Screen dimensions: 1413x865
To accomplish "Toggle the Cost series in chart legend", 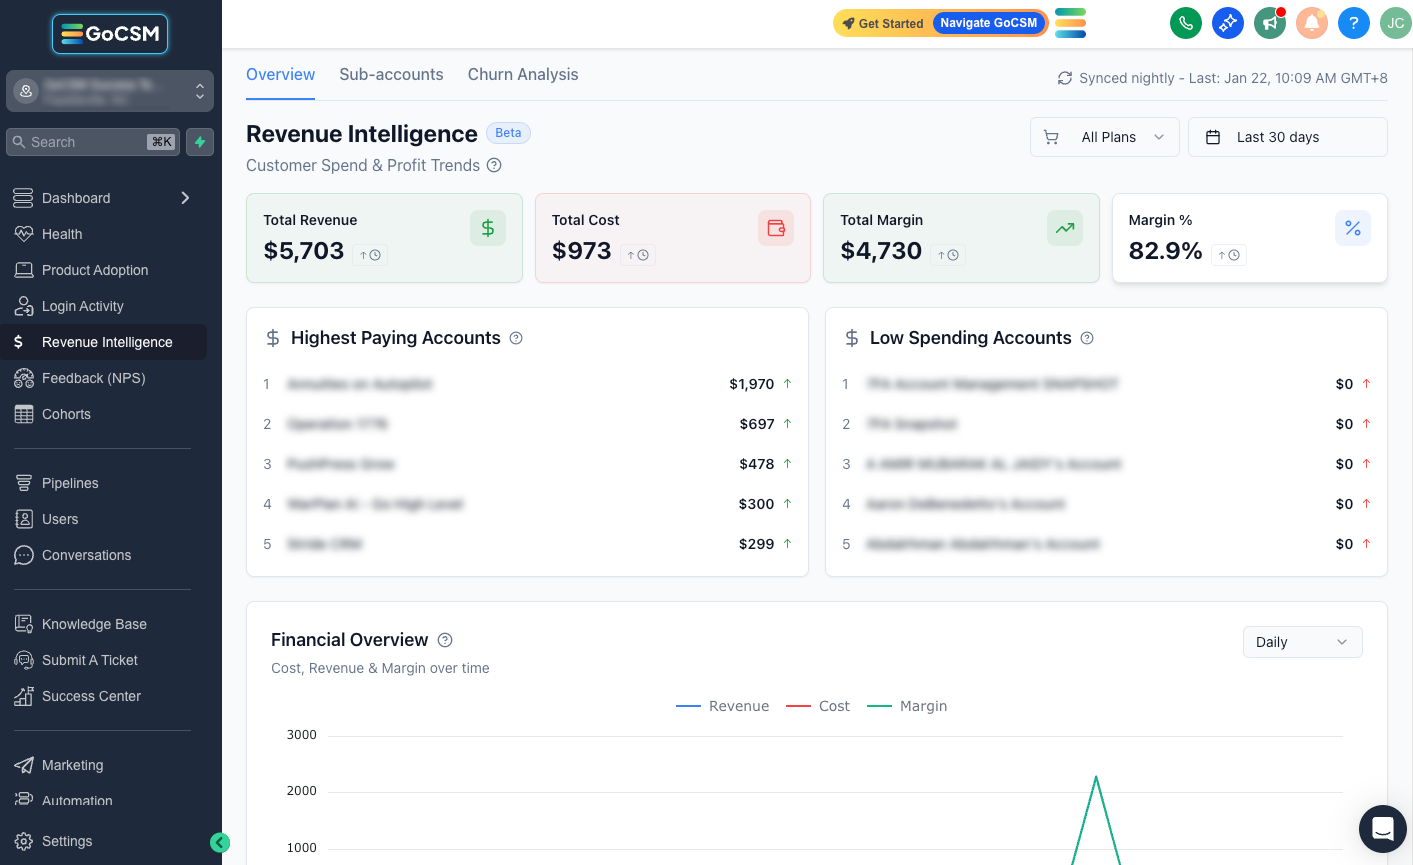I will click(818, 706).
